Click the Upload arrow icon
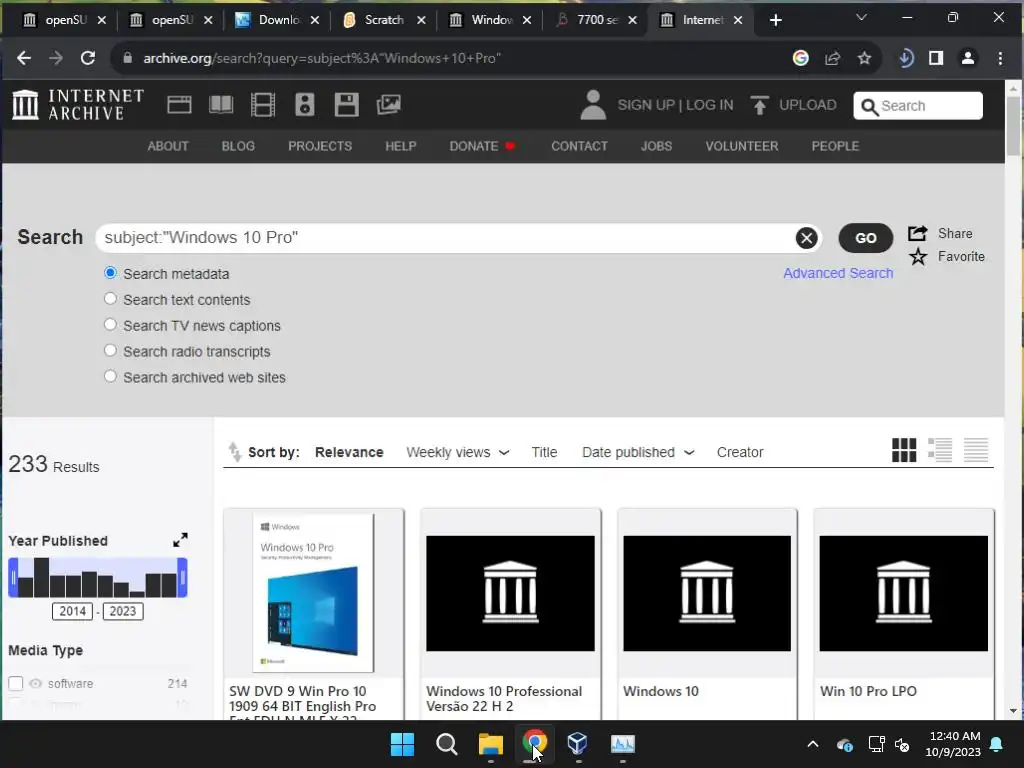The width and height of the screenshot is (1024, 768). [x=759, y=105]
